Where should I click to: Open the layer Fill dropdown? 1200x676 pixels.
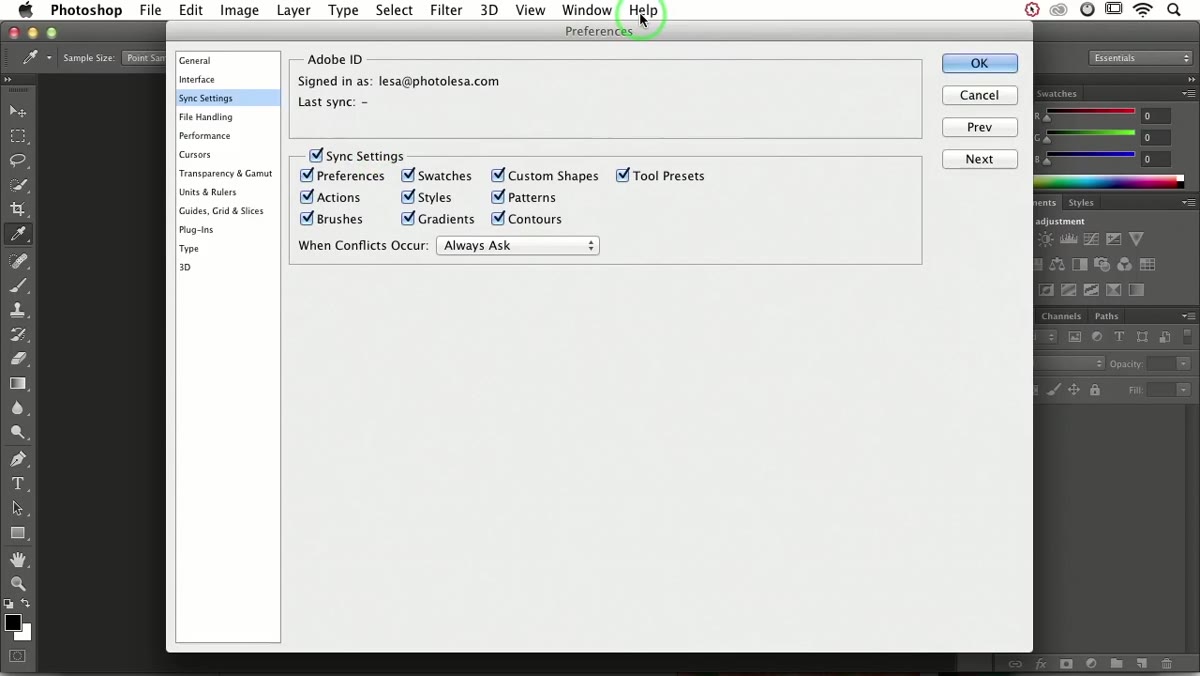pyautogui.click(x=1184, y=390)
